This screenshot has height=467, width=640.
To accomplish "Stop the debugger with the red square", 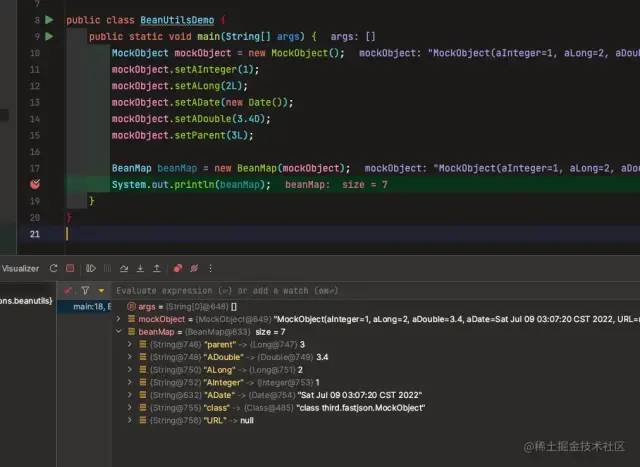I will point(70,268).
